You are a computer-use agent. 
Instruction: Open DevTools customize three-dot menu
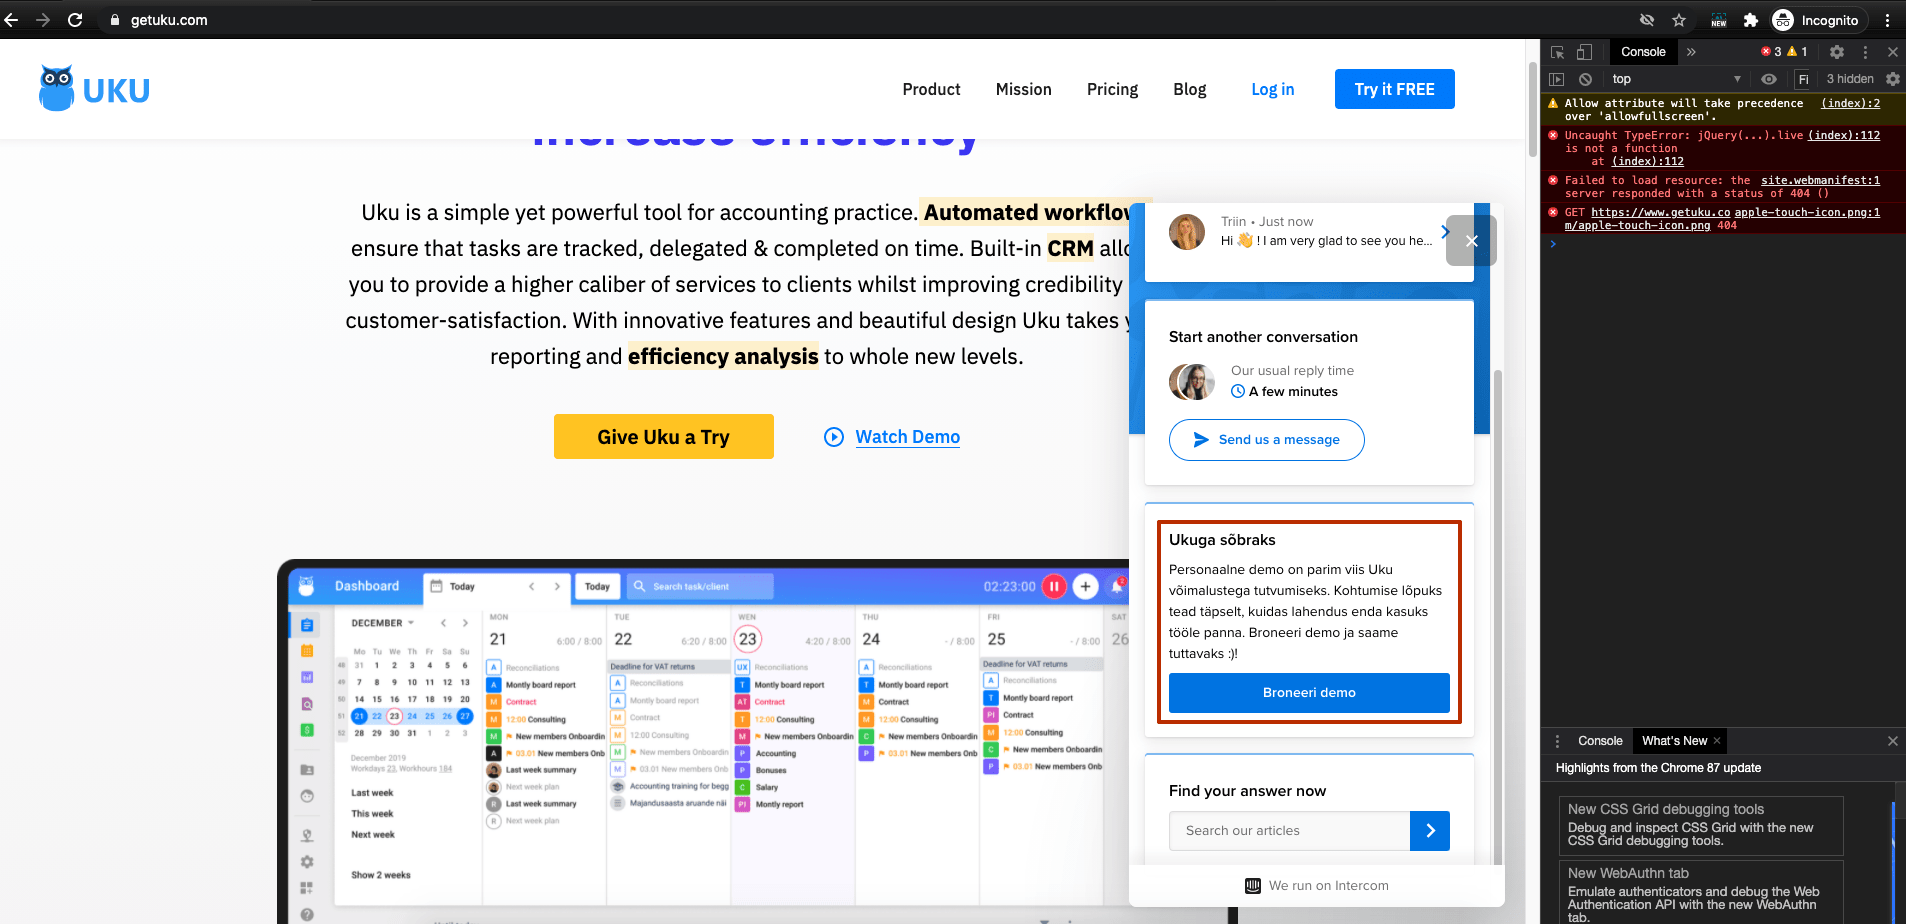[x=1865, y=52]
